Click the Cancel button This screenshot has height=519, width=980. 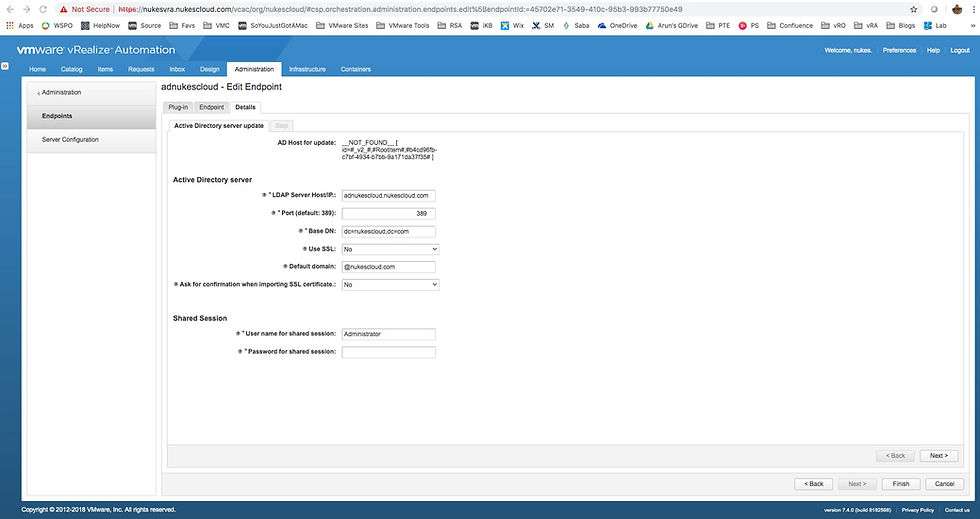pos(944,484)
